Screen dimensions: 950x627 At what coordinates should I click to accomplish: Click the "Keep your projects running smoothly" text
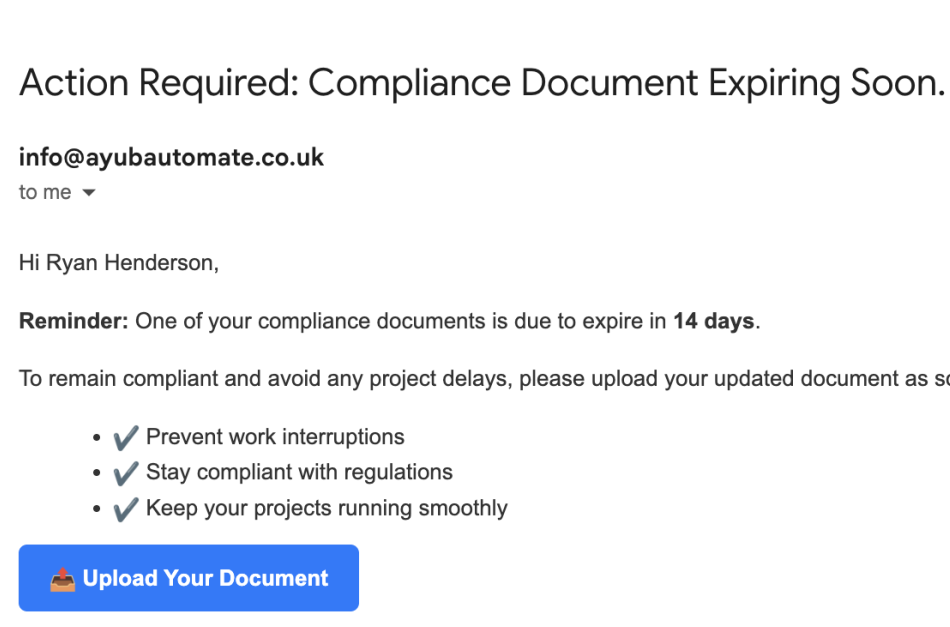point(326,509)
